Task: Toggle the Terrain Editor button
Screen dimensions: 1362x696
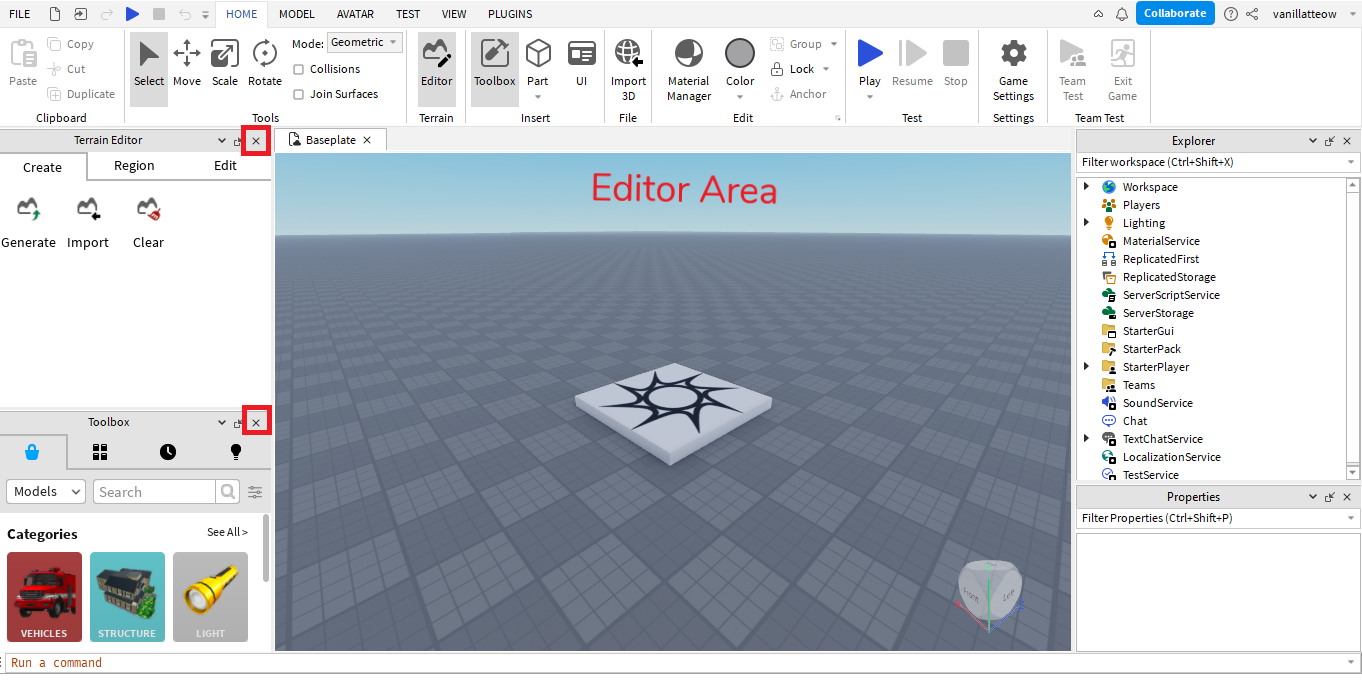Action: (436, 63)
